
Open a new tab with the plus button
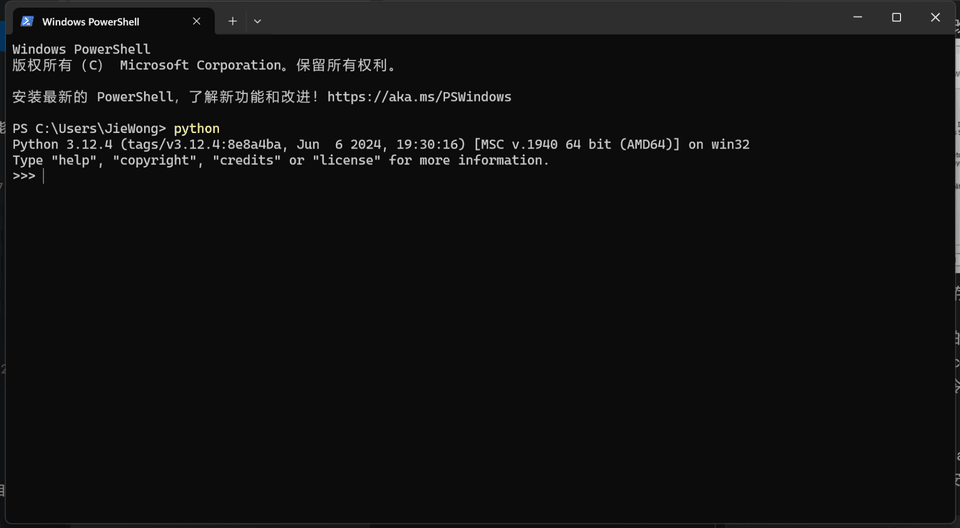[232, 21]
